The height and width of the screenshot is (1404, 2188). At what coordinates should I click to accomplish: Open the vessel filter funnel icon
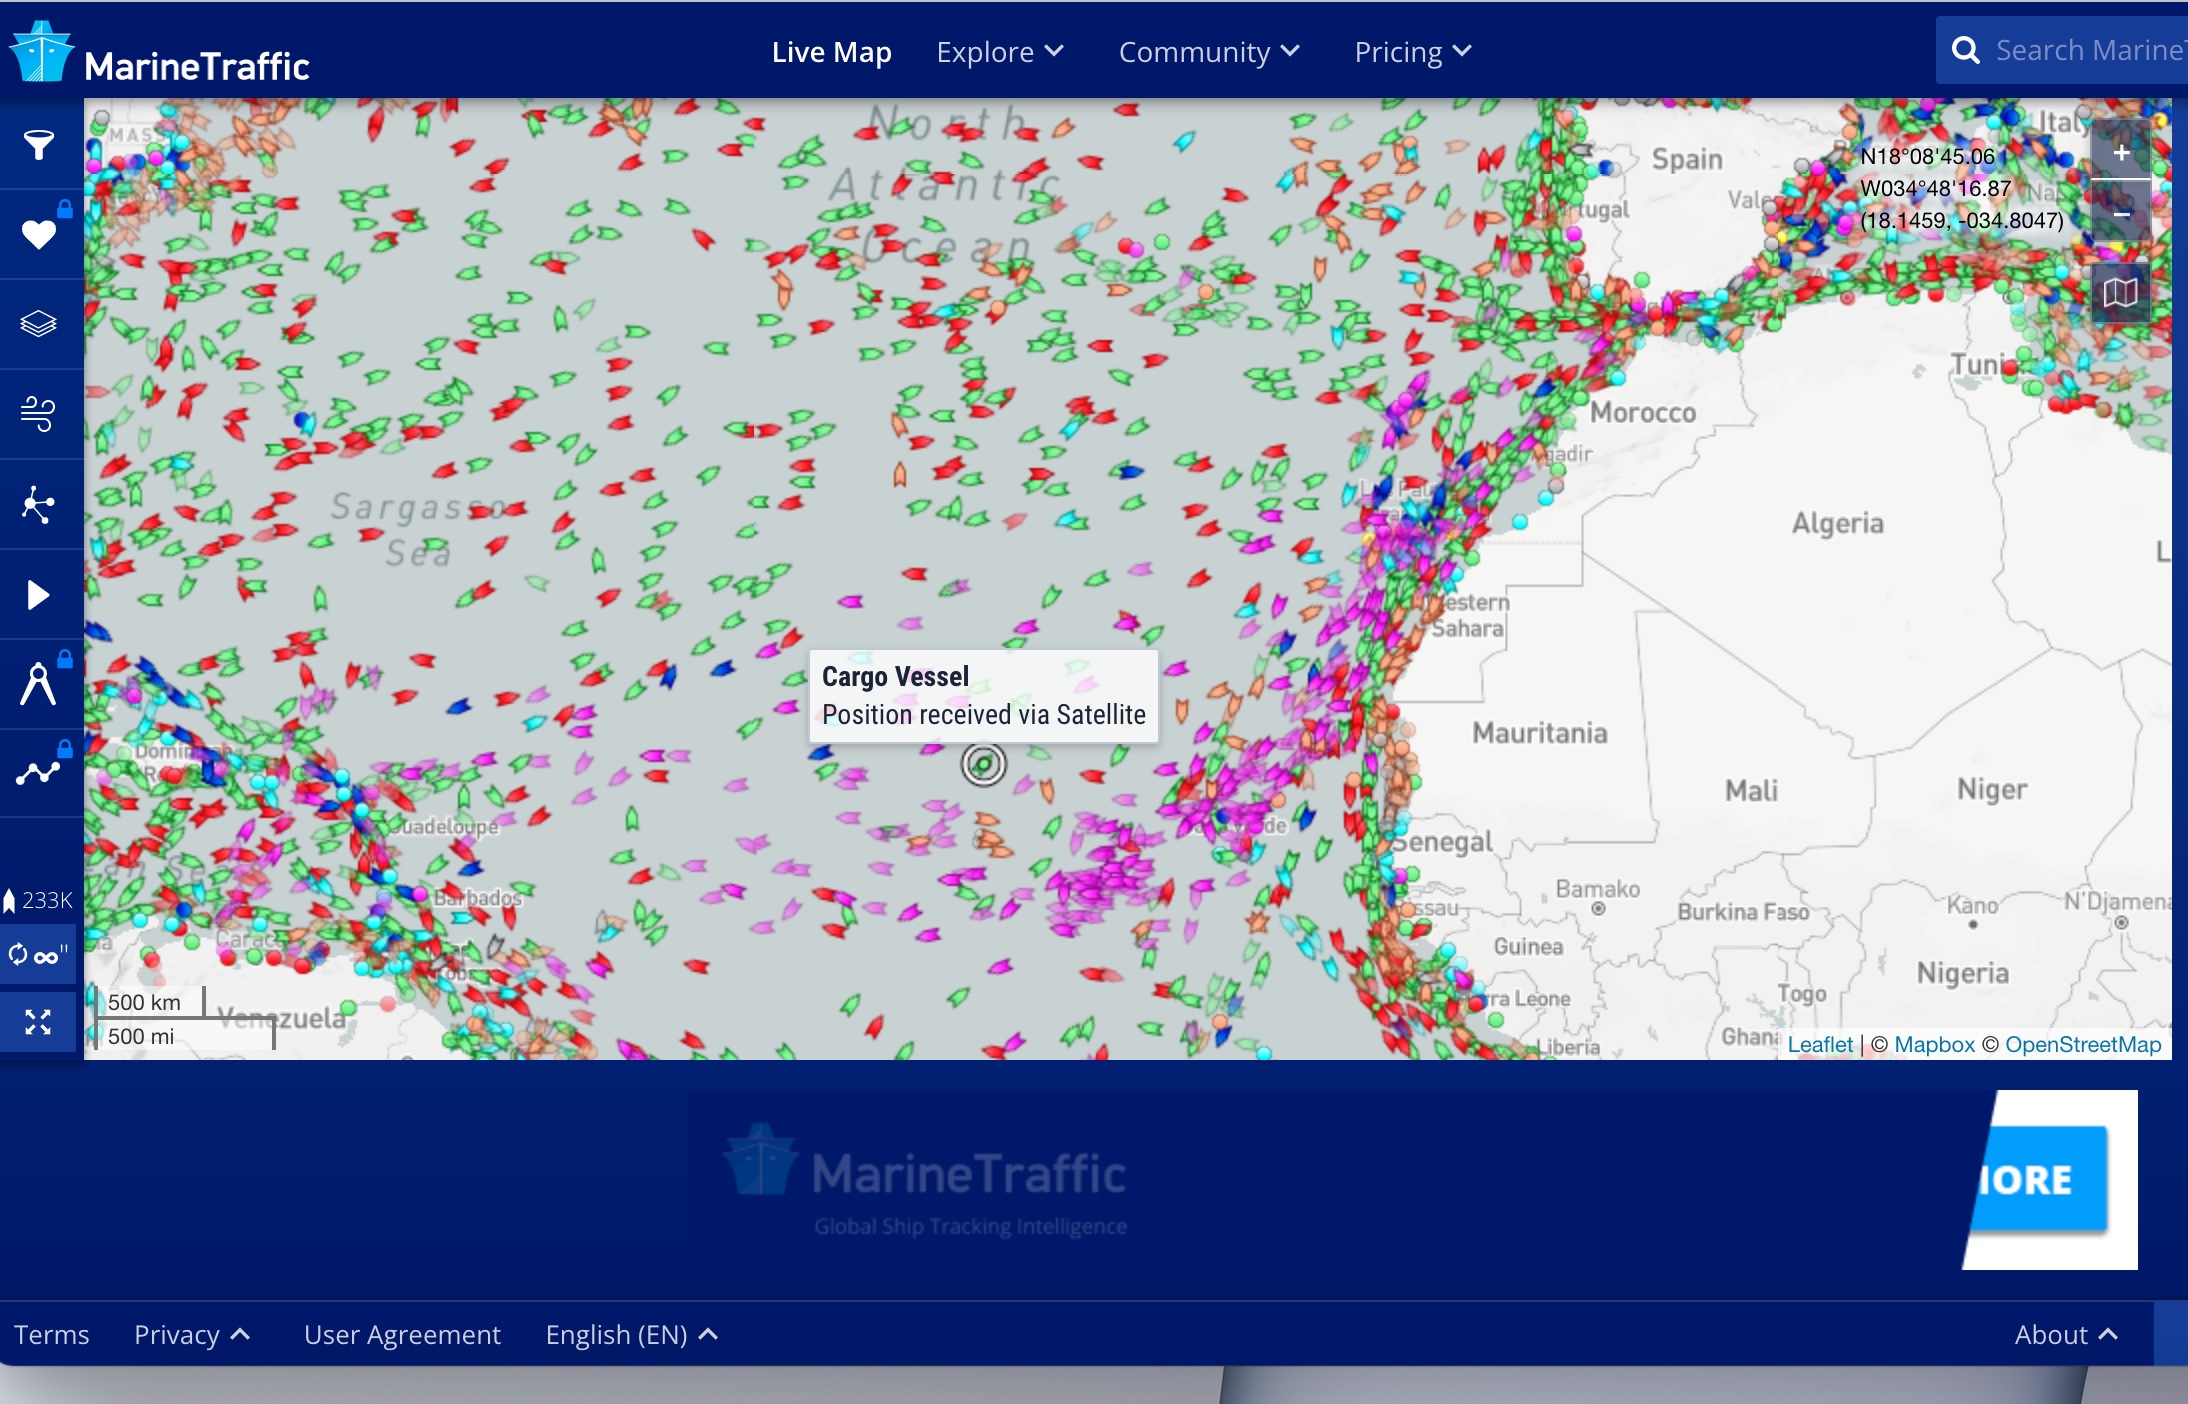click(39, 145)
